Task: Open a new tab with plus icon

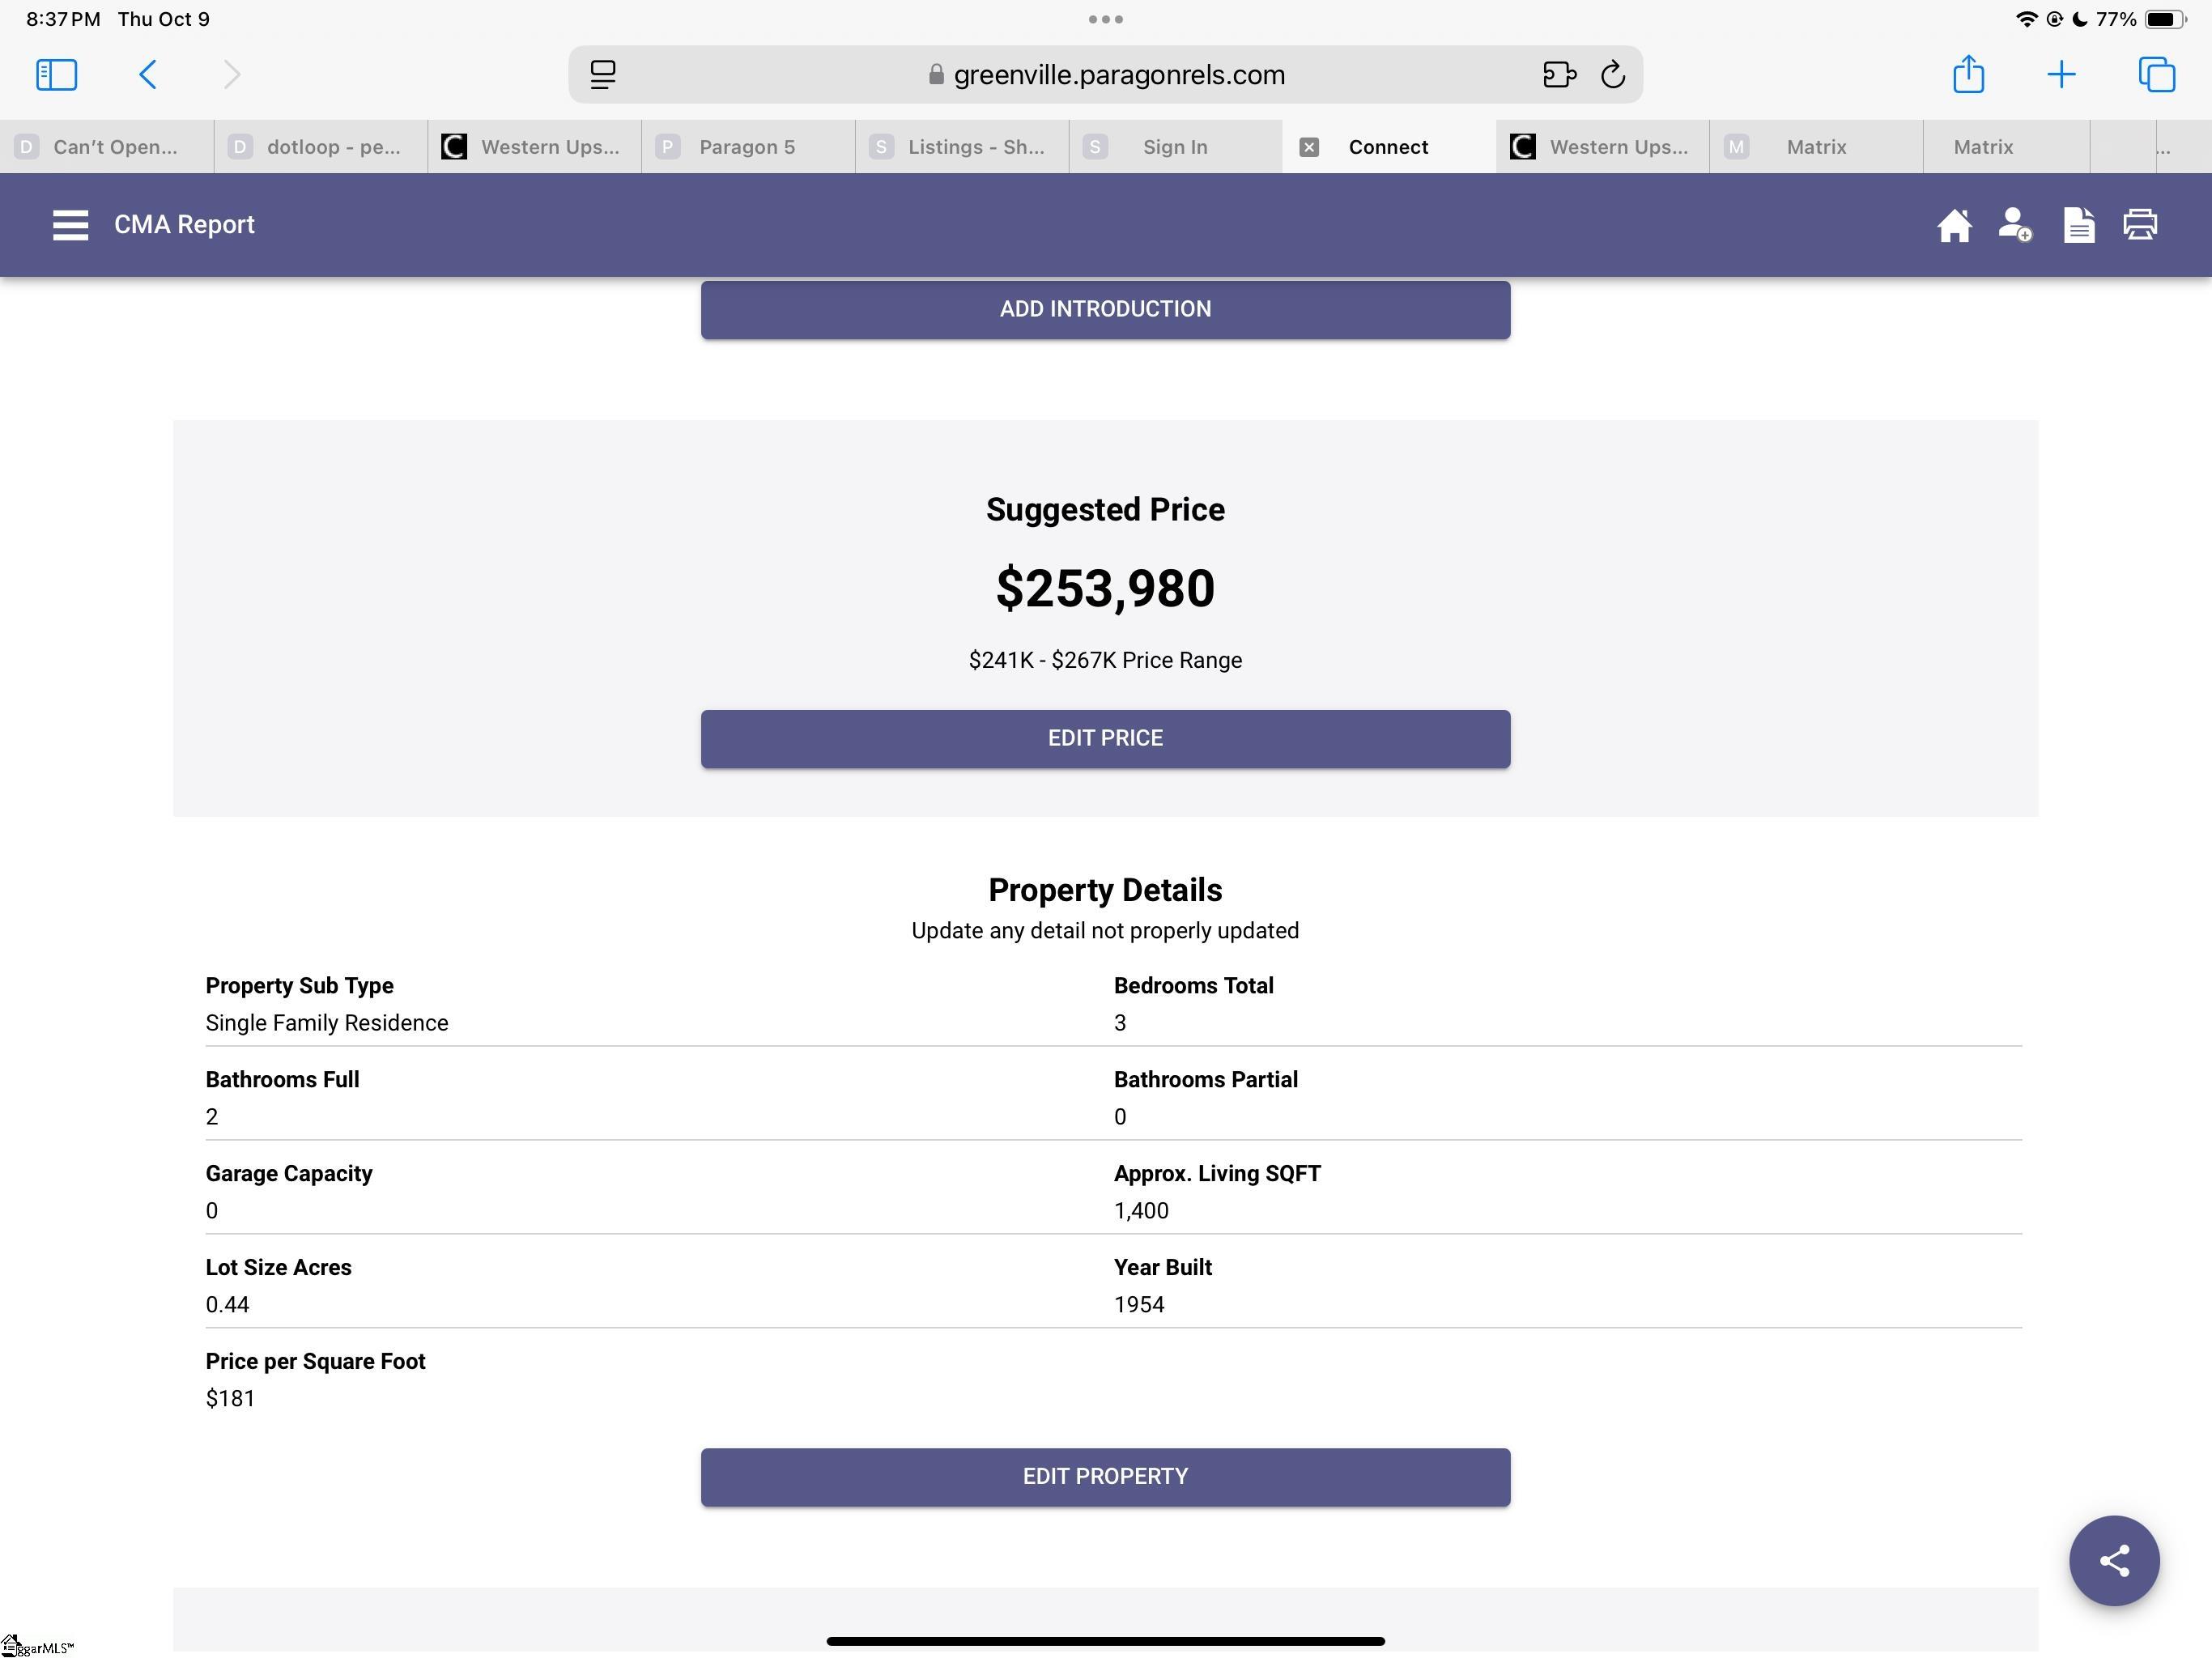Action: click(x=2061, y=75)
